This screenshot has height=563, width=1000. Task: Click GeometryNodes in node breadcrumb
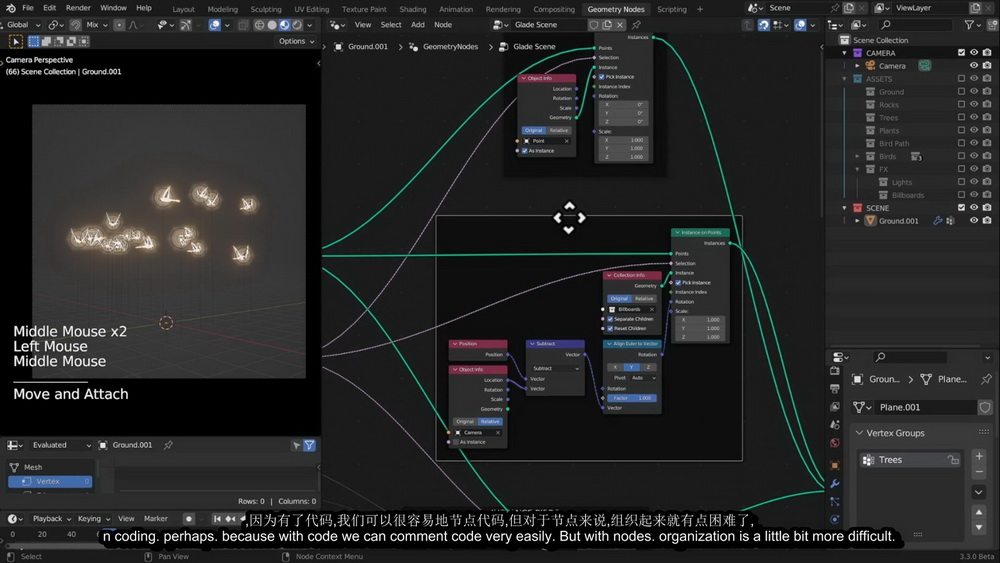click(x=450, y=47)
